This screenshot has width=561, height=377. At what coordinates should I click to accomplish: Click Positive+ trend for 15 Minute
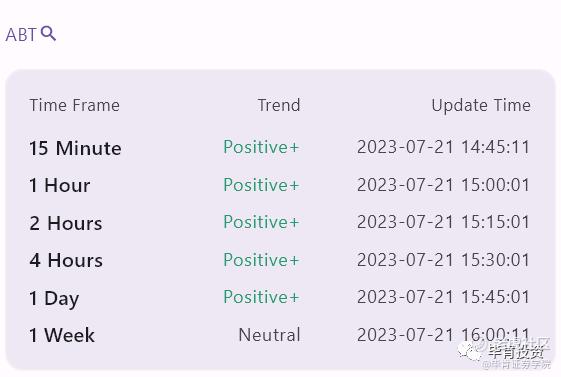(261, 147)
